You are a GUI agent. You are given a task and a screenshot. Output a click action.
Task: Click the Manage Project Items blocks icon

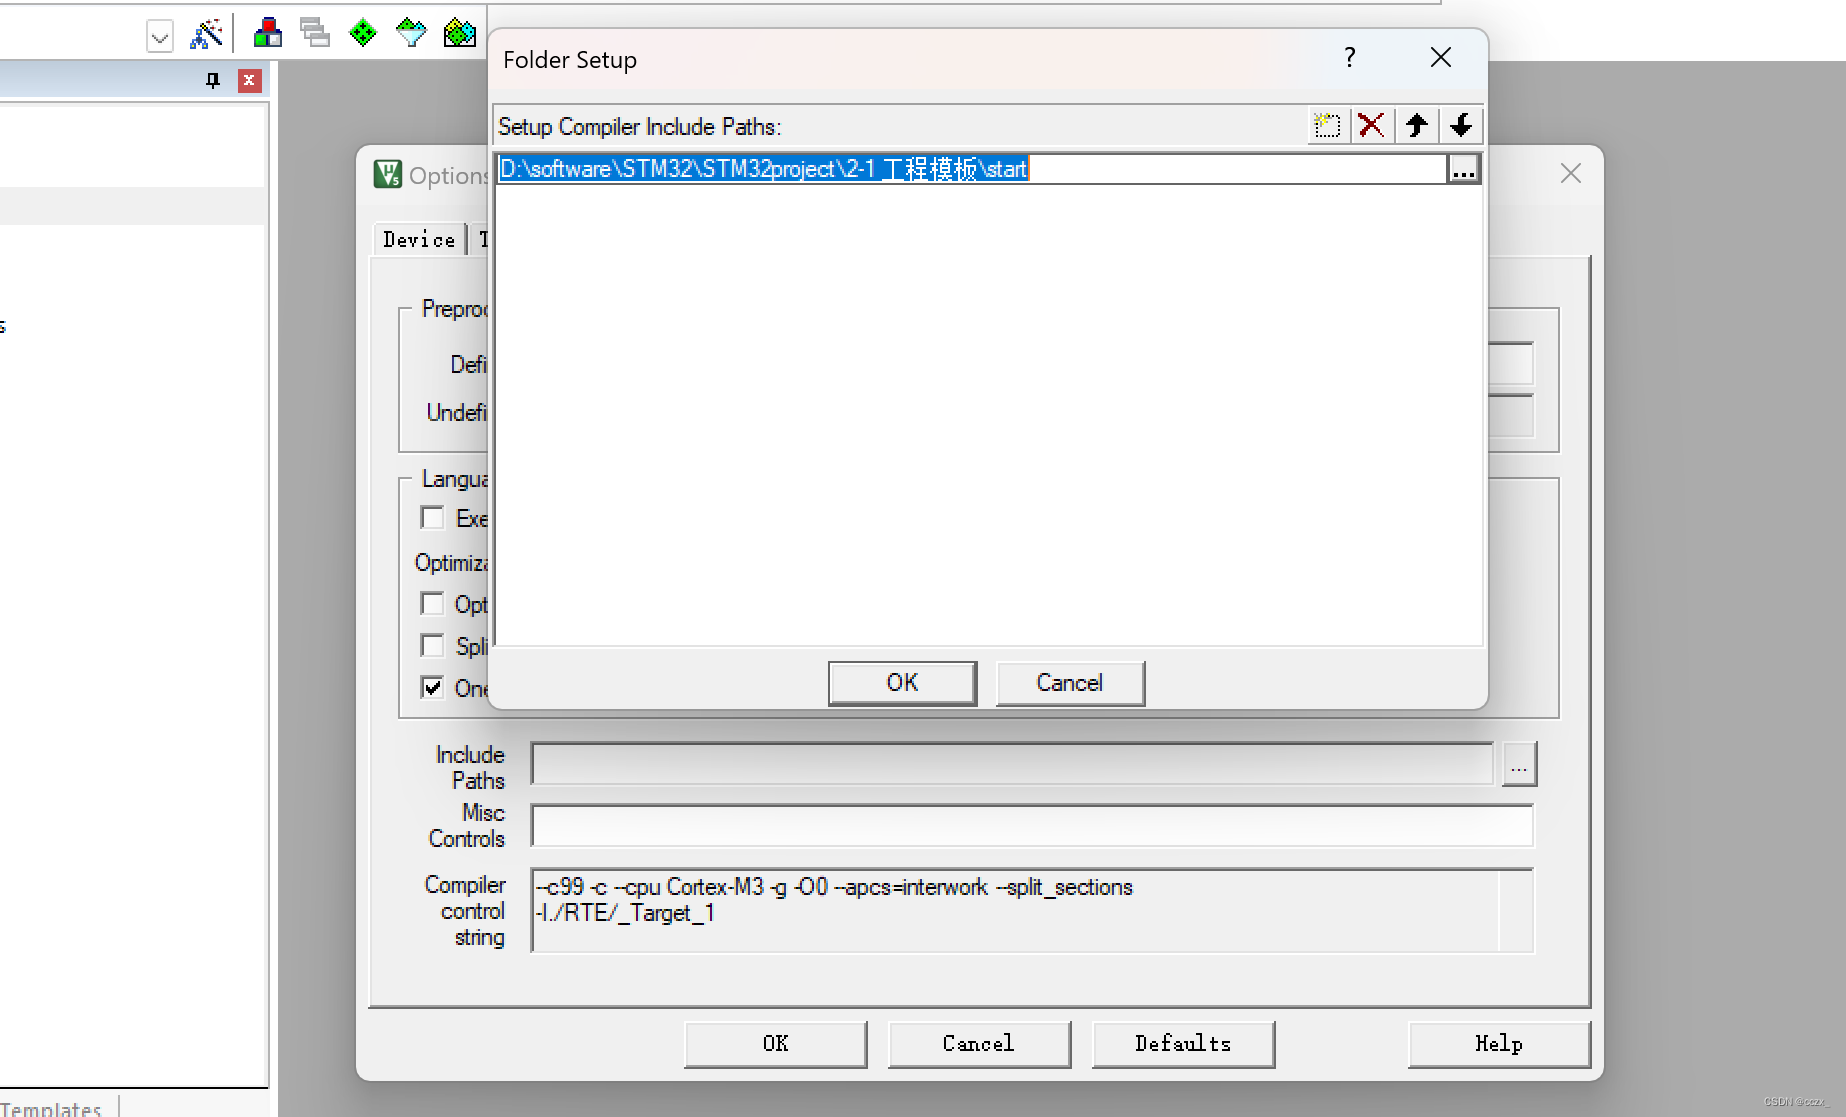[267, 34]
